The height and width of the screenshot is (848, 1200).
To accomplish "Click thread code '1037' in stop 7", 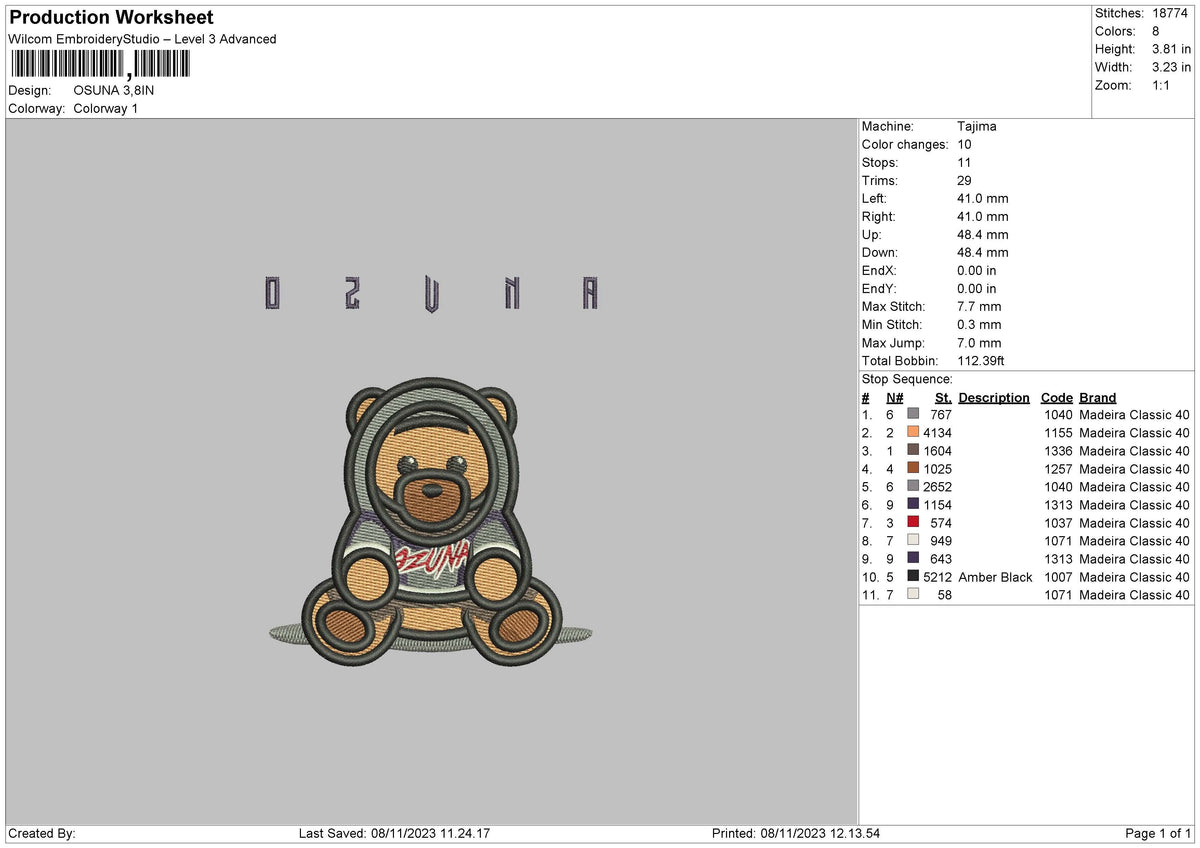I will click(1056, 522).
